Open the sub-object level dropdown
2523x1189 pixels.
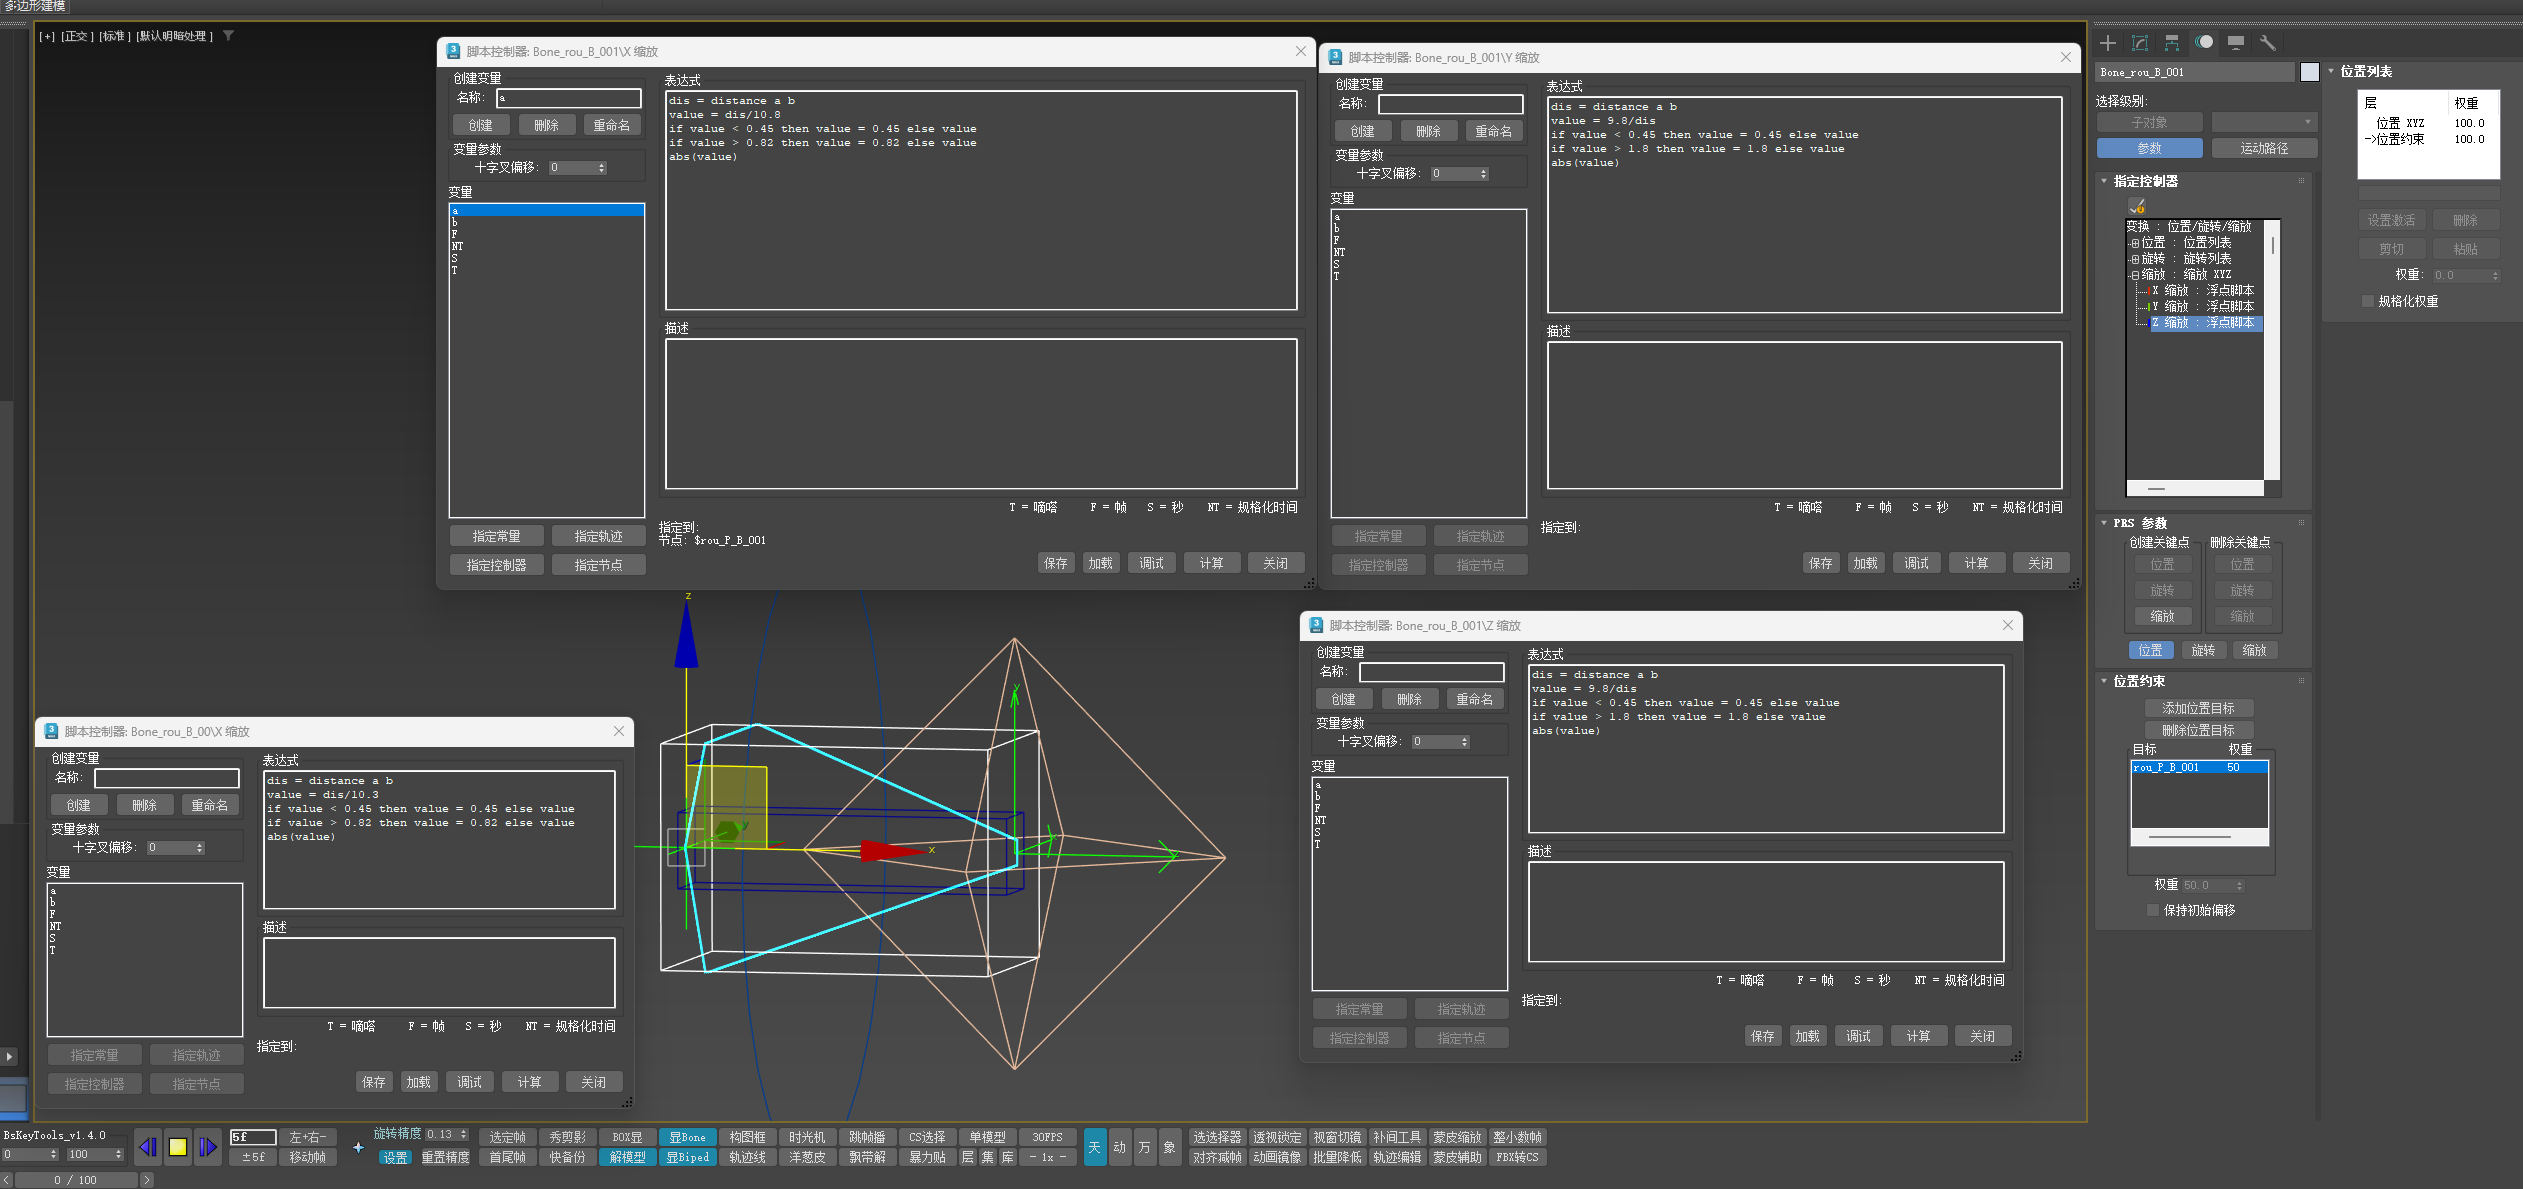click(2264, 122)
